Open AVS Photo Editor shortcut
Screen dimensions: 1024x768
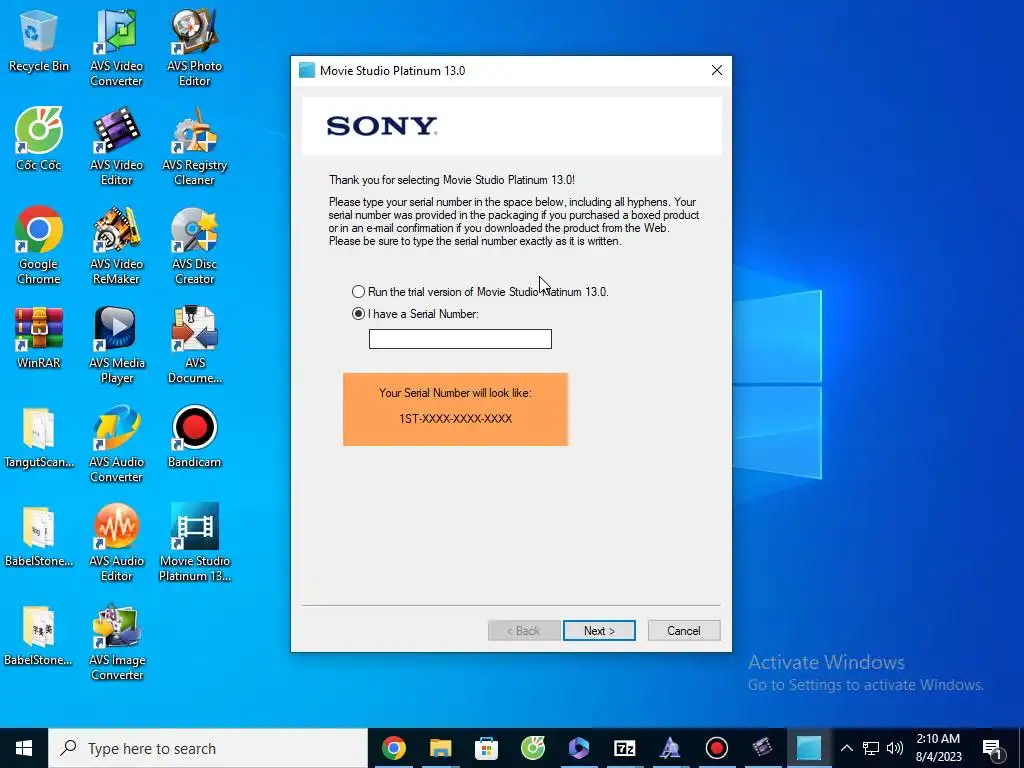(194, 48)
